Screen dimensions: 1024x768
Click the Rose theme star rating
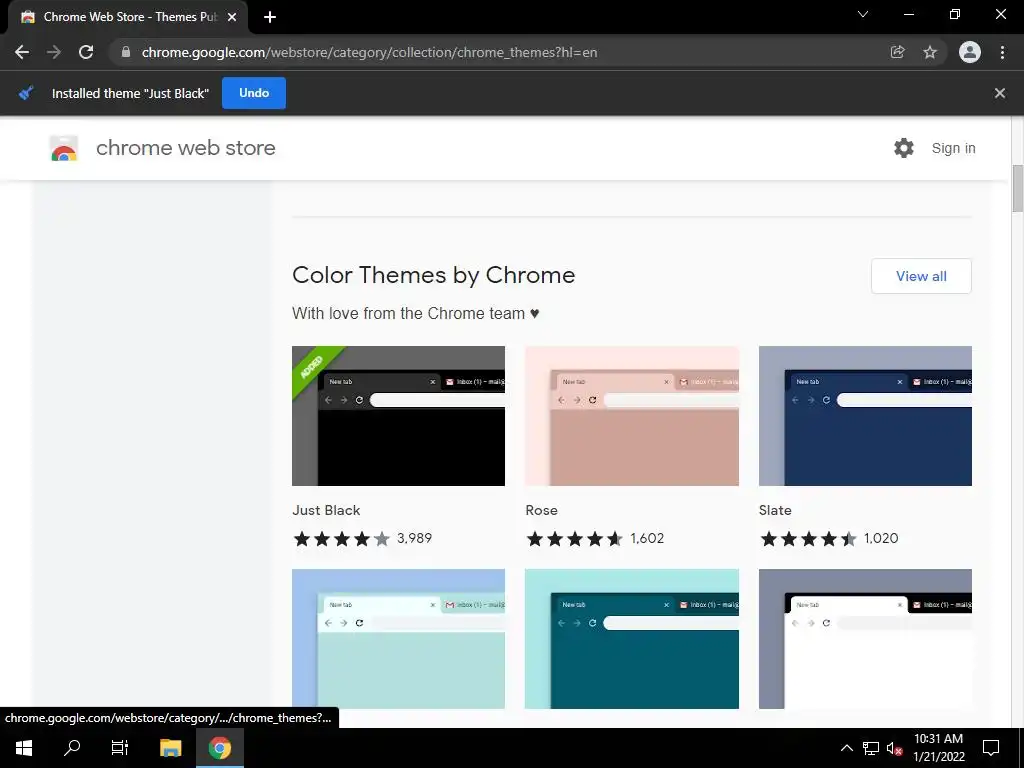click(x=575, y=539)
